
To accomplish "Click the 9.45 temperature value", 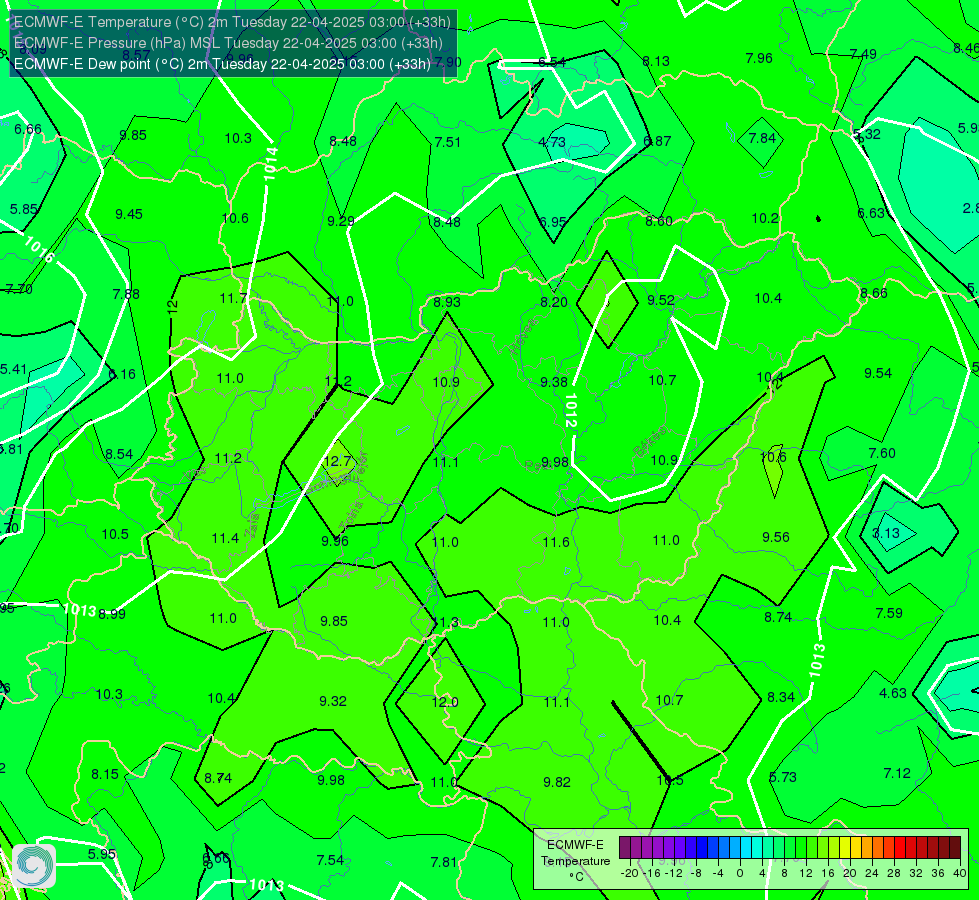I will (x=129, y=214).
